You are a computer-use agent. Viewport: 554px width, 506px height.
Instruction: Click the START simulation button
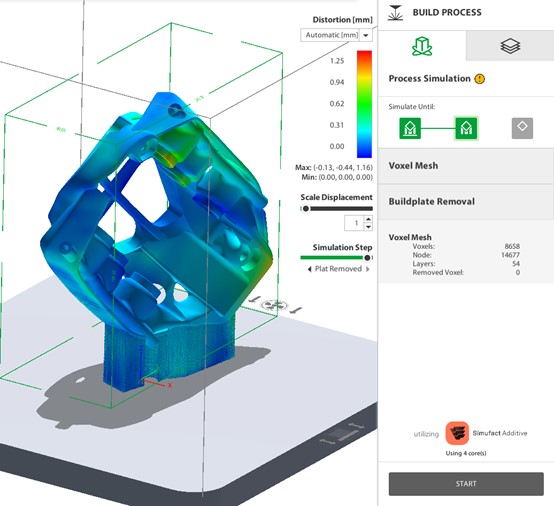click(x=466, y=484)
